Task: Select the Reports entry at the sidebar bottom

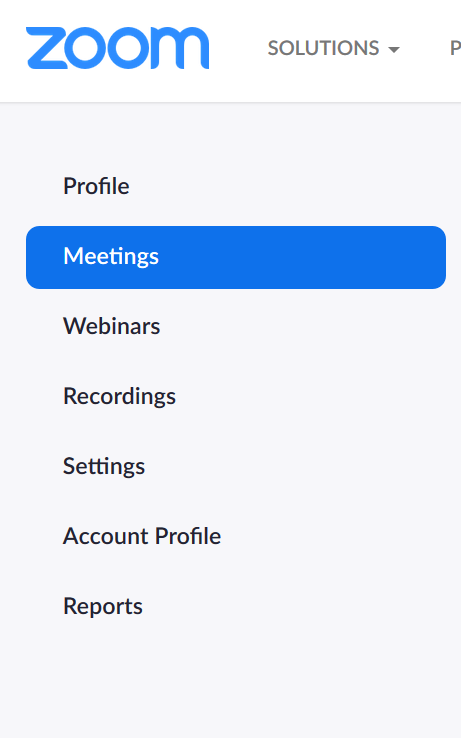Action: point(103,606)
